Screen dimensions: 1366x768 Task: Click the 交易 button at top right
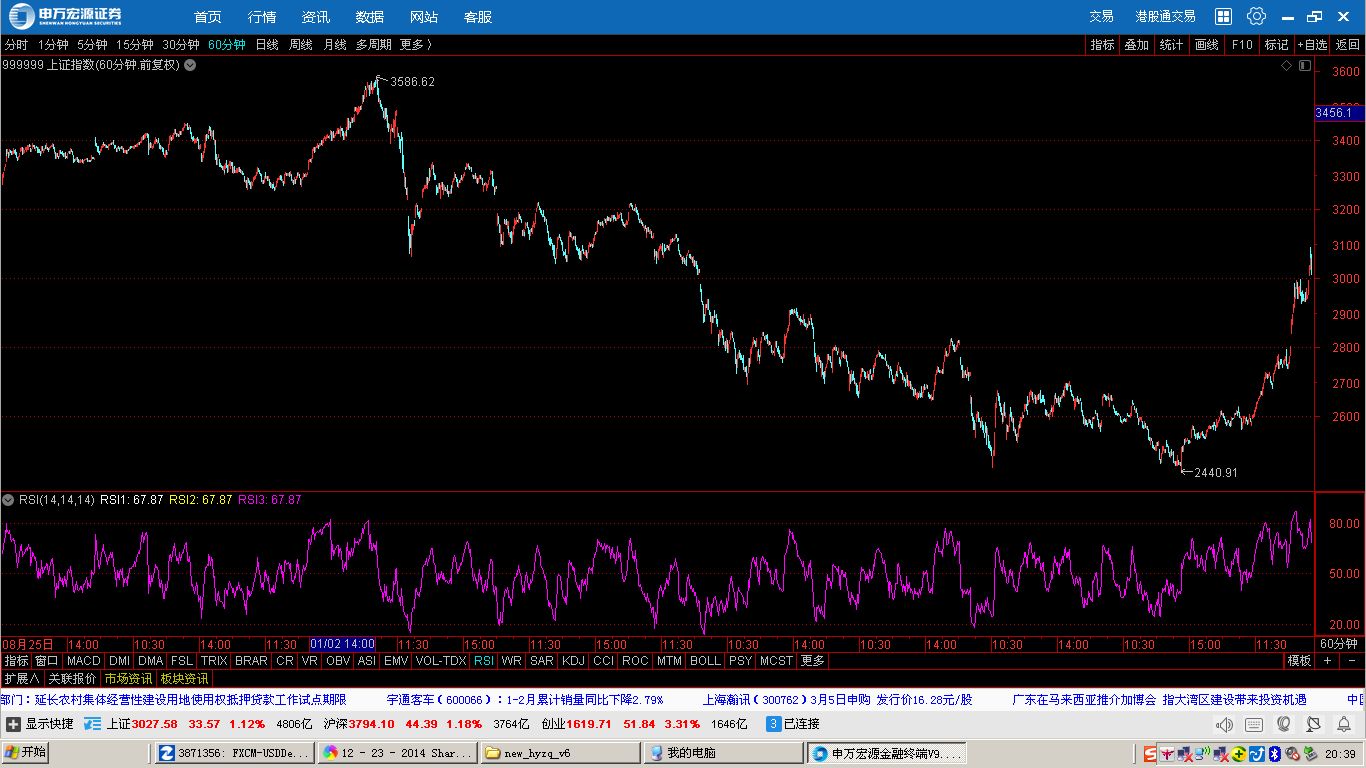(1101, 17)
